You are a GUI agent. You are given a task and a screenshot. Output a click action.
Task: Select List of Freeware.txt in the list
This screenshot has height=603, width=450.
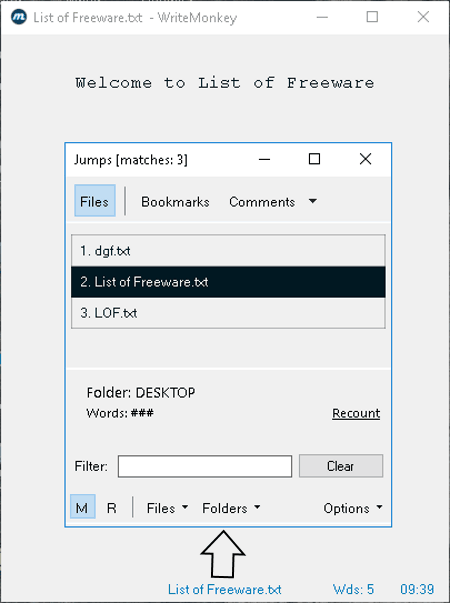point(228,282)
